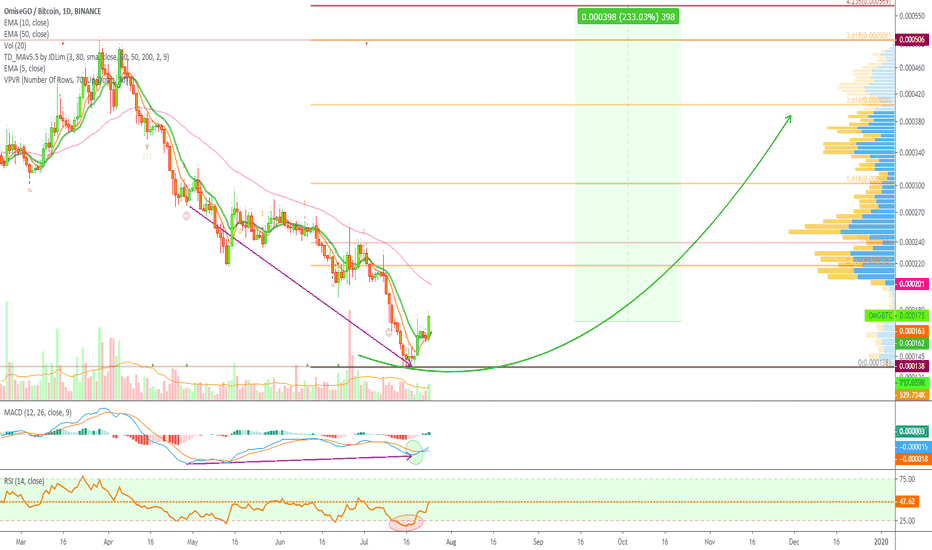
Task: Click the green 0.000003 MACD histogram value
Action: coord(912,431)
